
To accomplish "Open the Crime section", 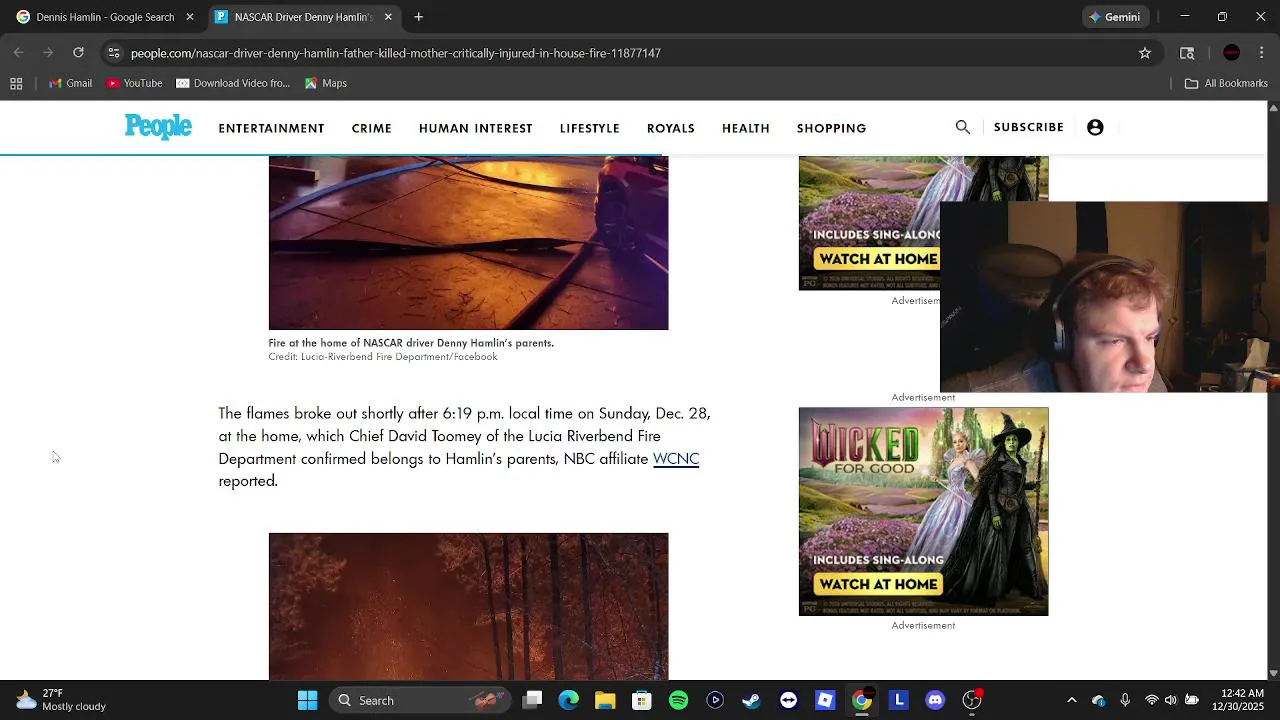I will [x=371, y=128].
